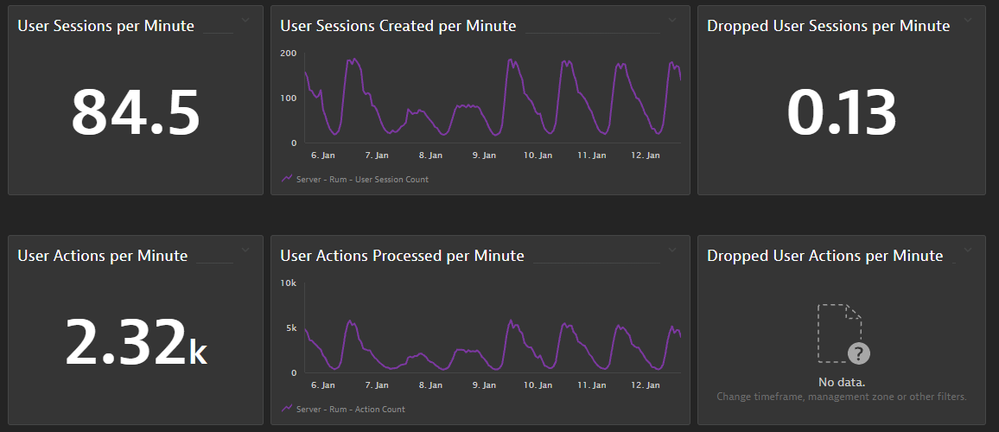Screen dimensions: 999x432
Task: Expand the User Actions per Minute tile chevron
Action: pos(247,250)
